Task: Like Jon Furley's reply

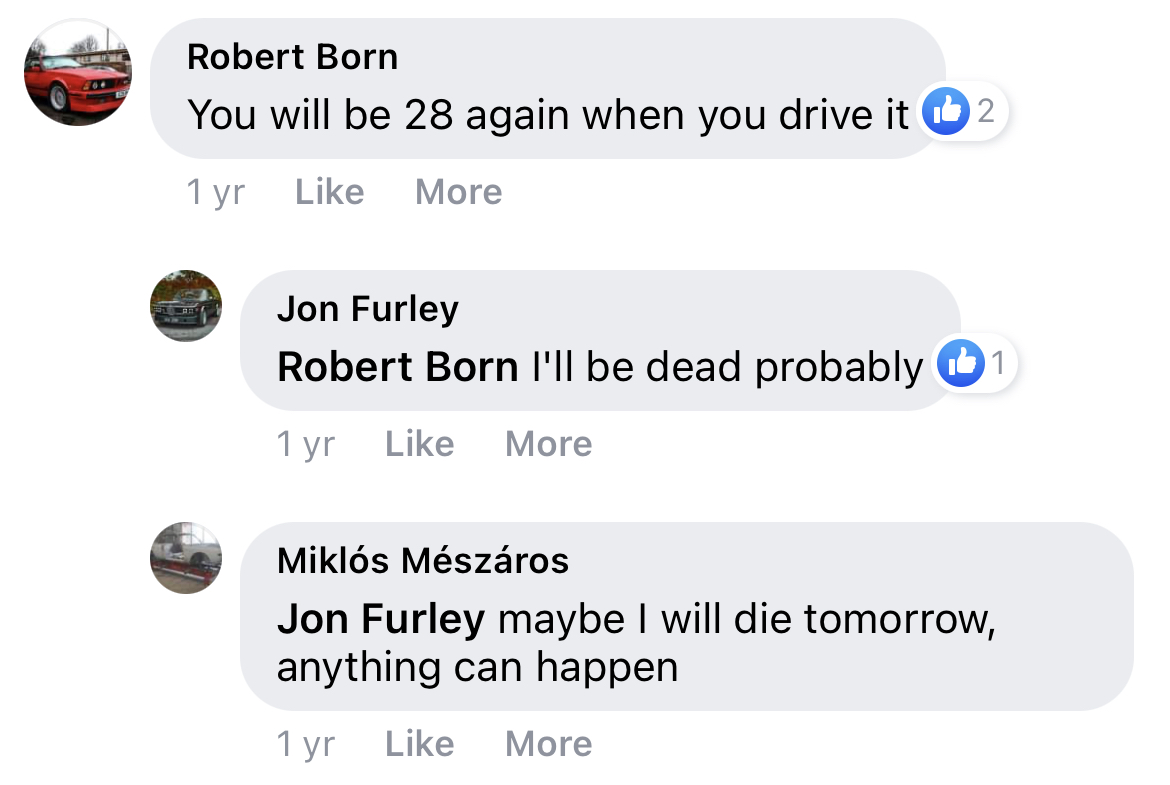Action: click(x=419, y=444)
